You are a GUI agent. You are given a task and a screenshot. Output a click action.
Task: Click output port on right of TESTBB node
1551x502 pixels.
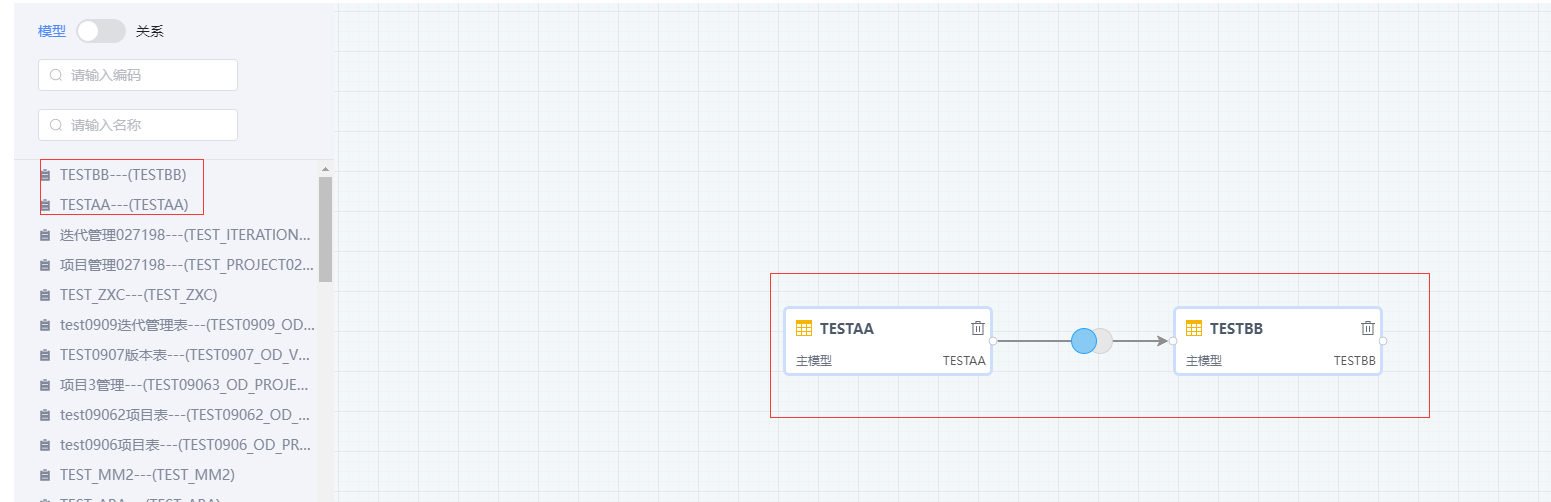pyautogui.click(x=1382, y=341)
